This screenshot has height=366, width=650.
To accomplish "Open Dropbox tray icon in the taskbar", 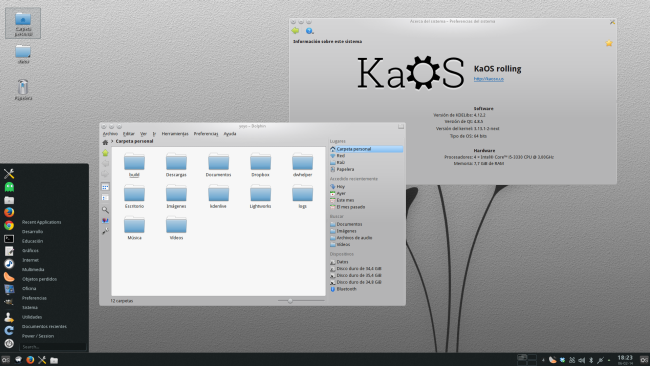I will point(562,360).
